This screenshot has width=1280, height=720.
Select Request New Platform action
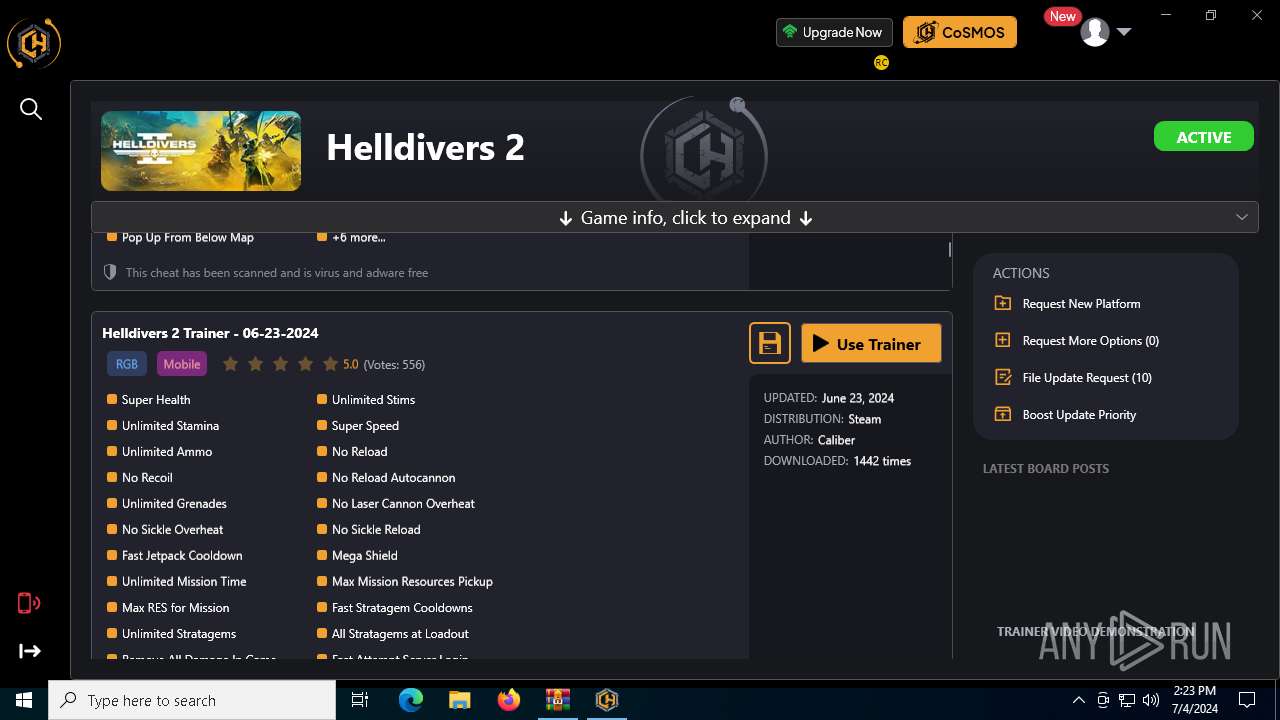1081,303
